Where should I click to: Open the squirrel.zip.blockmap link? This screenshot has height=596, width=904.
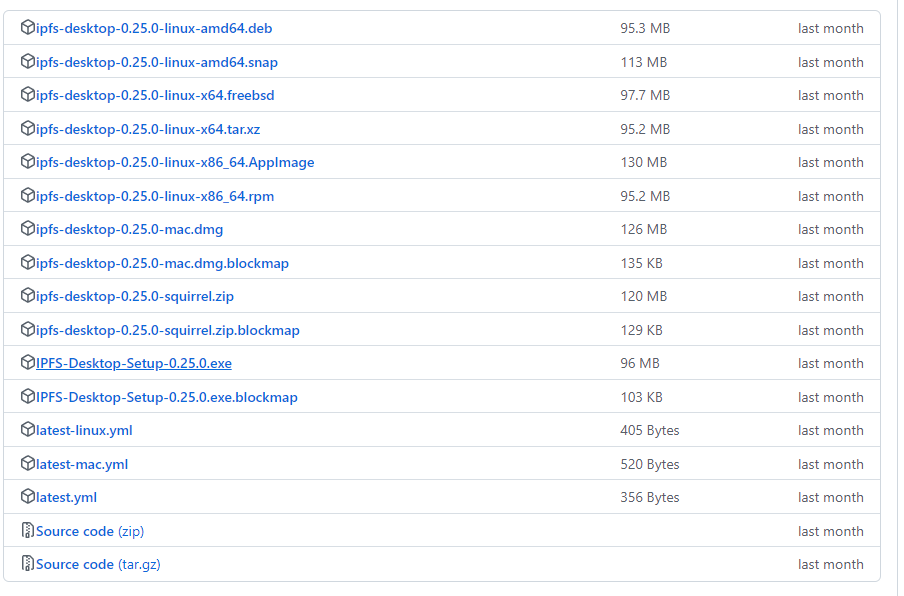(x=168, y=330)
